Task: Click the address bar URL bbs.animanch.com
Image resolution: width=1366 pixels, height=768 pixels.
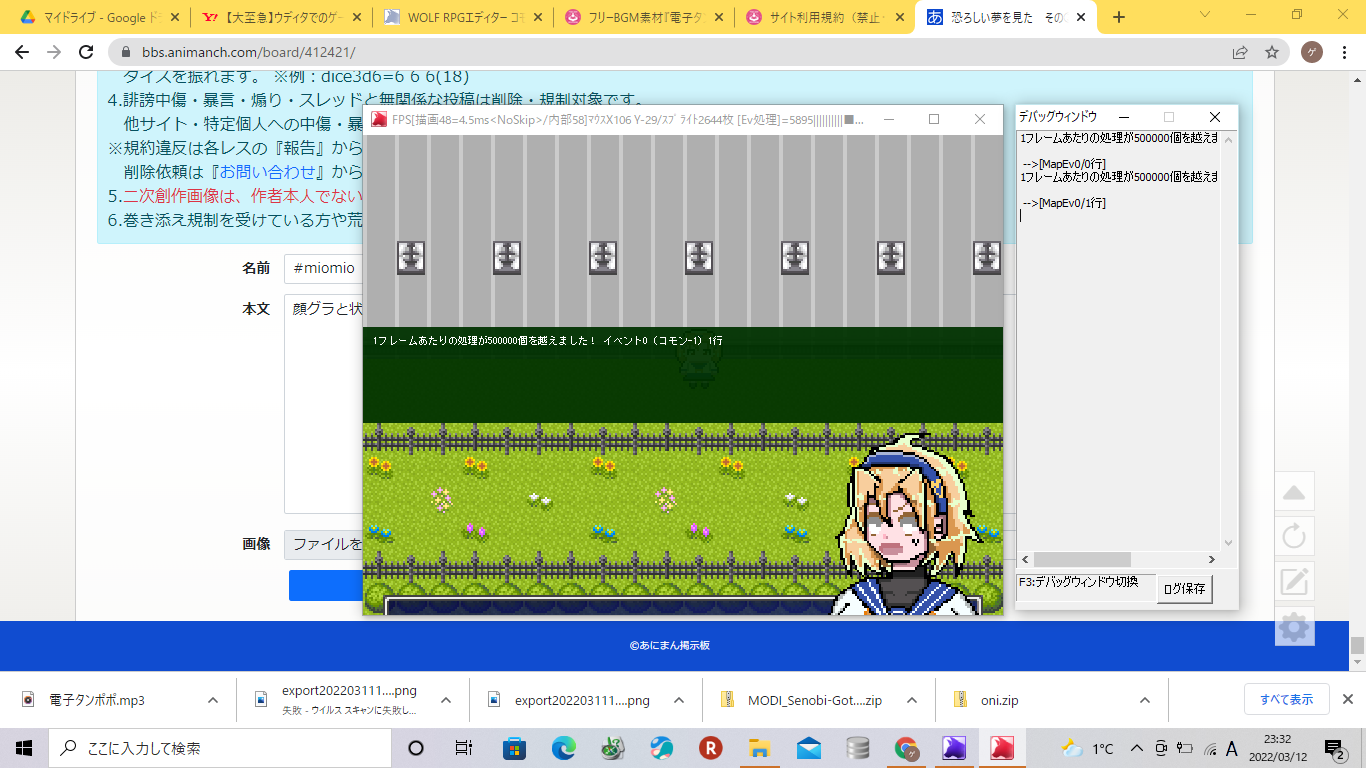Action: pos(248,52)
